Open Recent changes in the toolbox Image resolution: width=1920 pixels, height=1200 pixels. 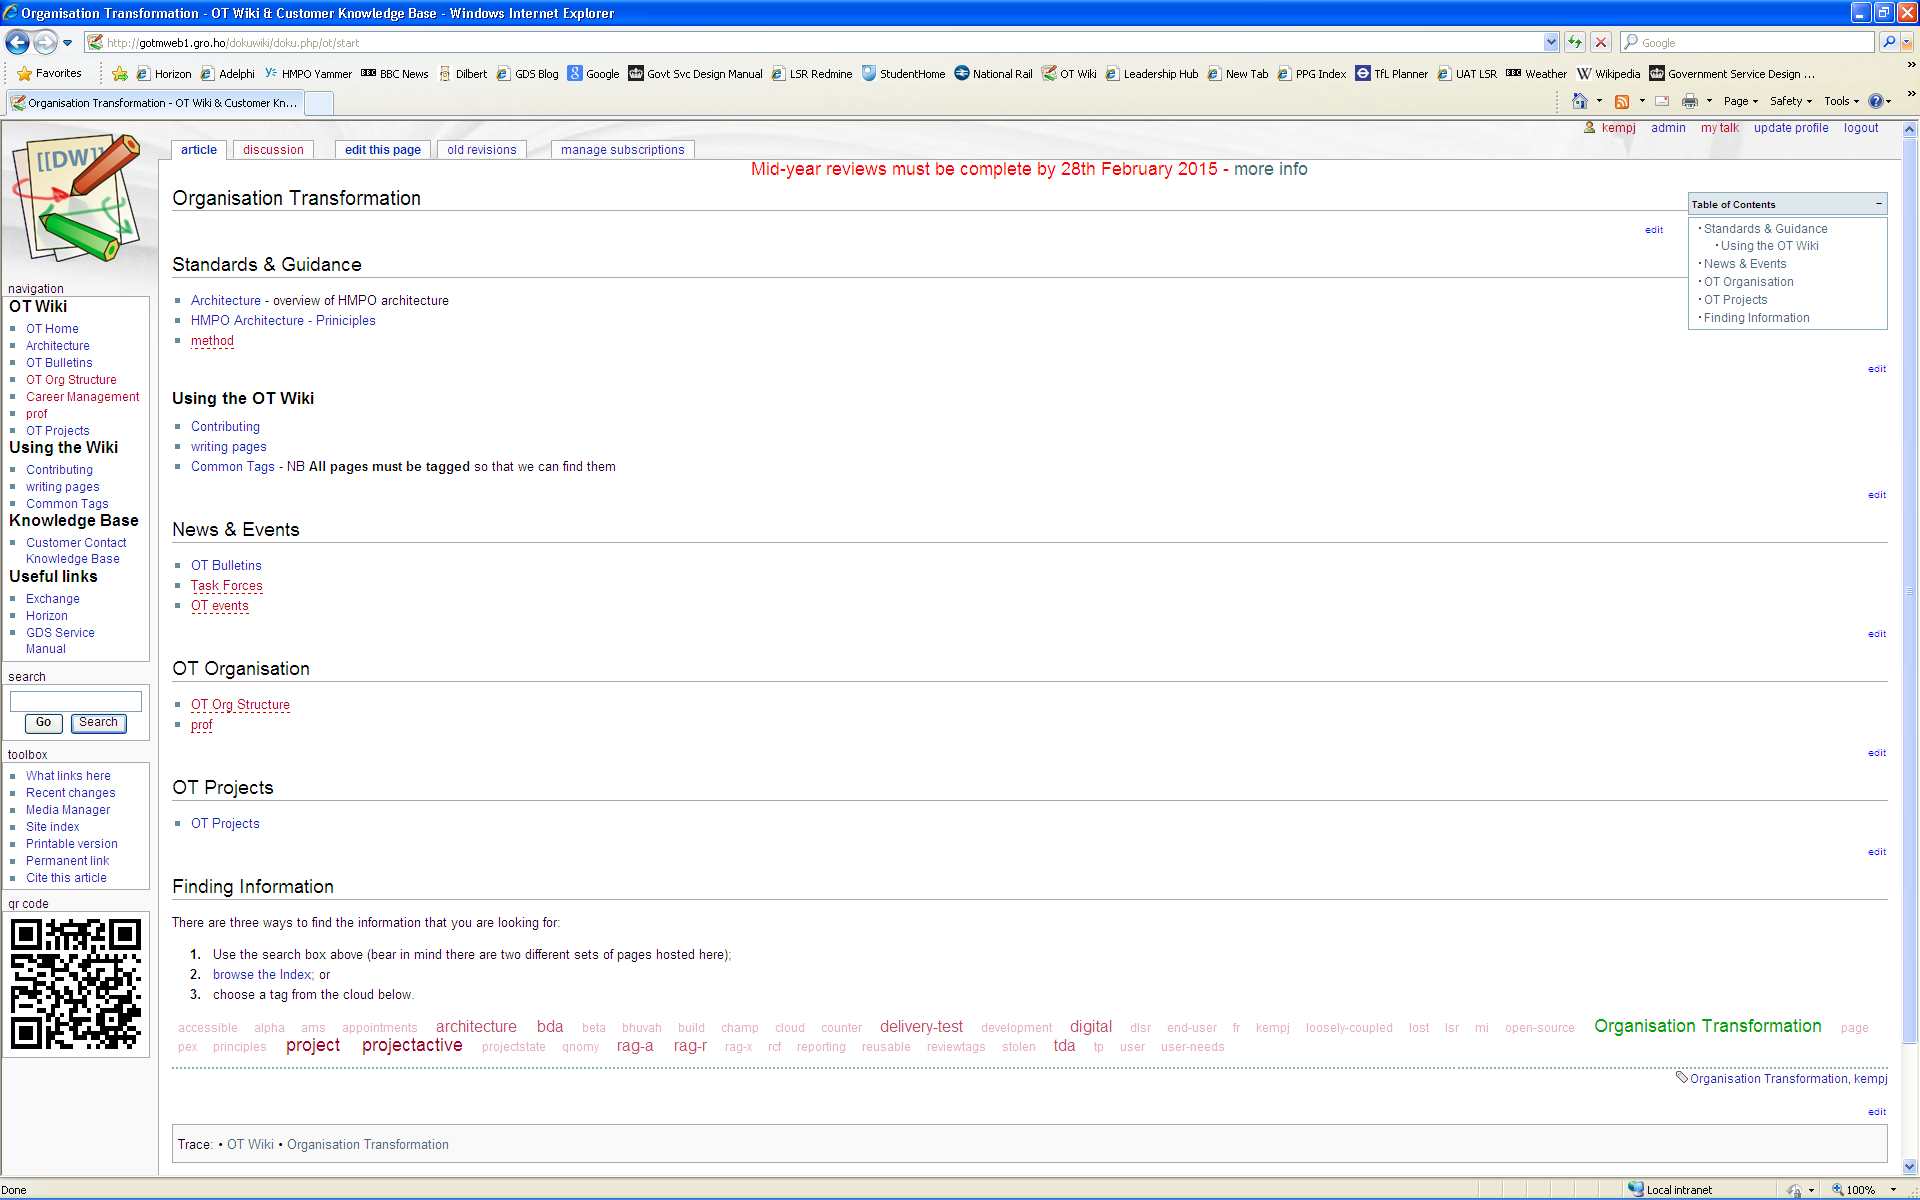coord(71,793)
